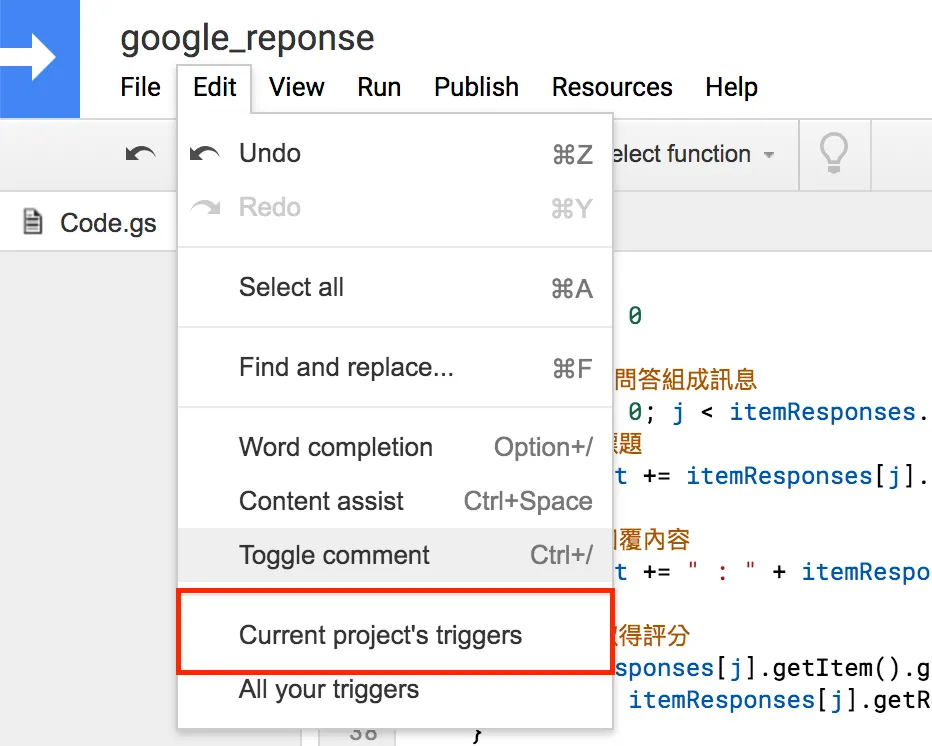
Task: Select Content assist menu entry
Action: coord(395,501)
